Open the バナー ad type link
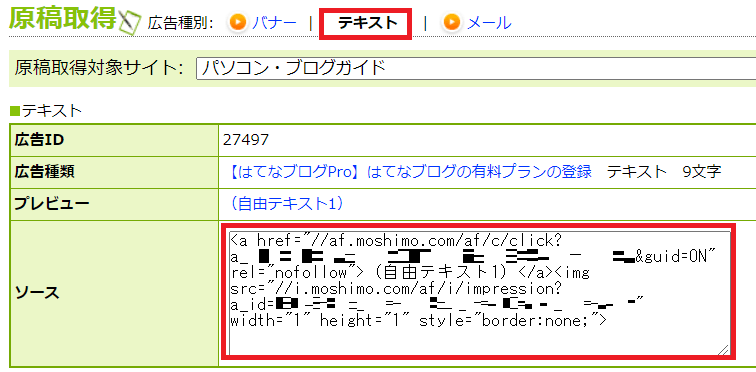Image resolution: width=756 pixels, height=372 pixels. 274,23
